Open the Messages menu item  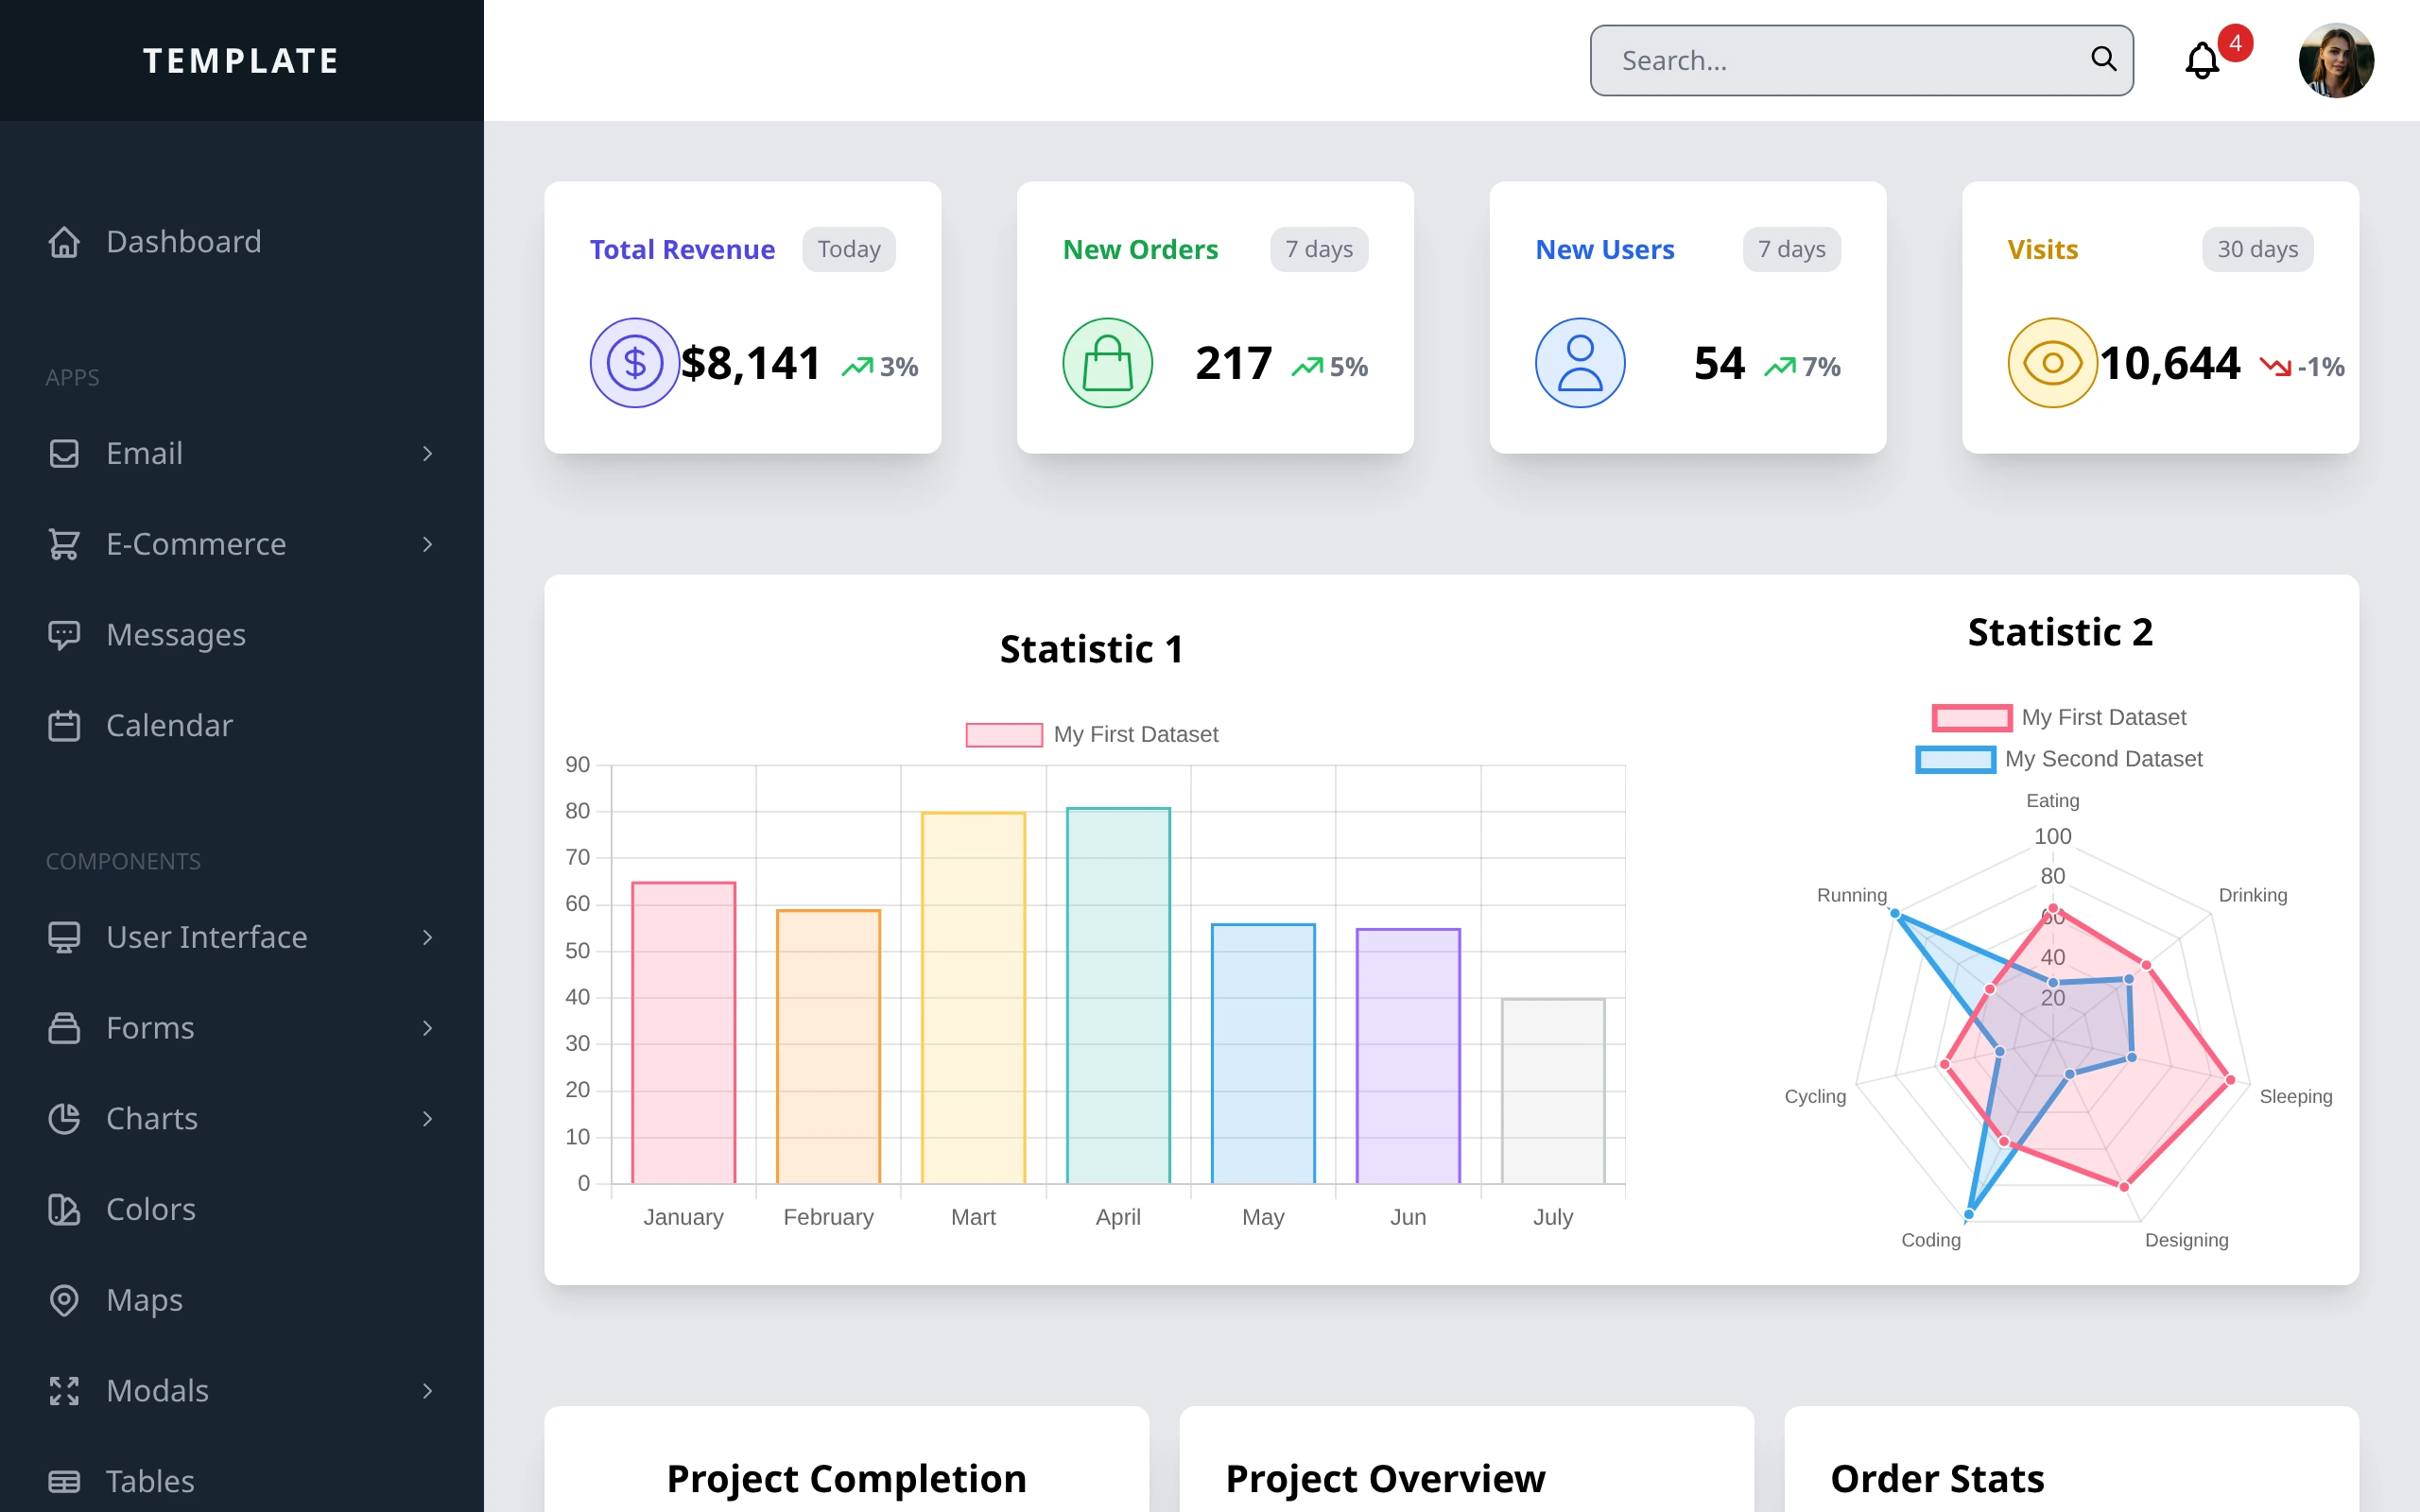pos(242,635)
